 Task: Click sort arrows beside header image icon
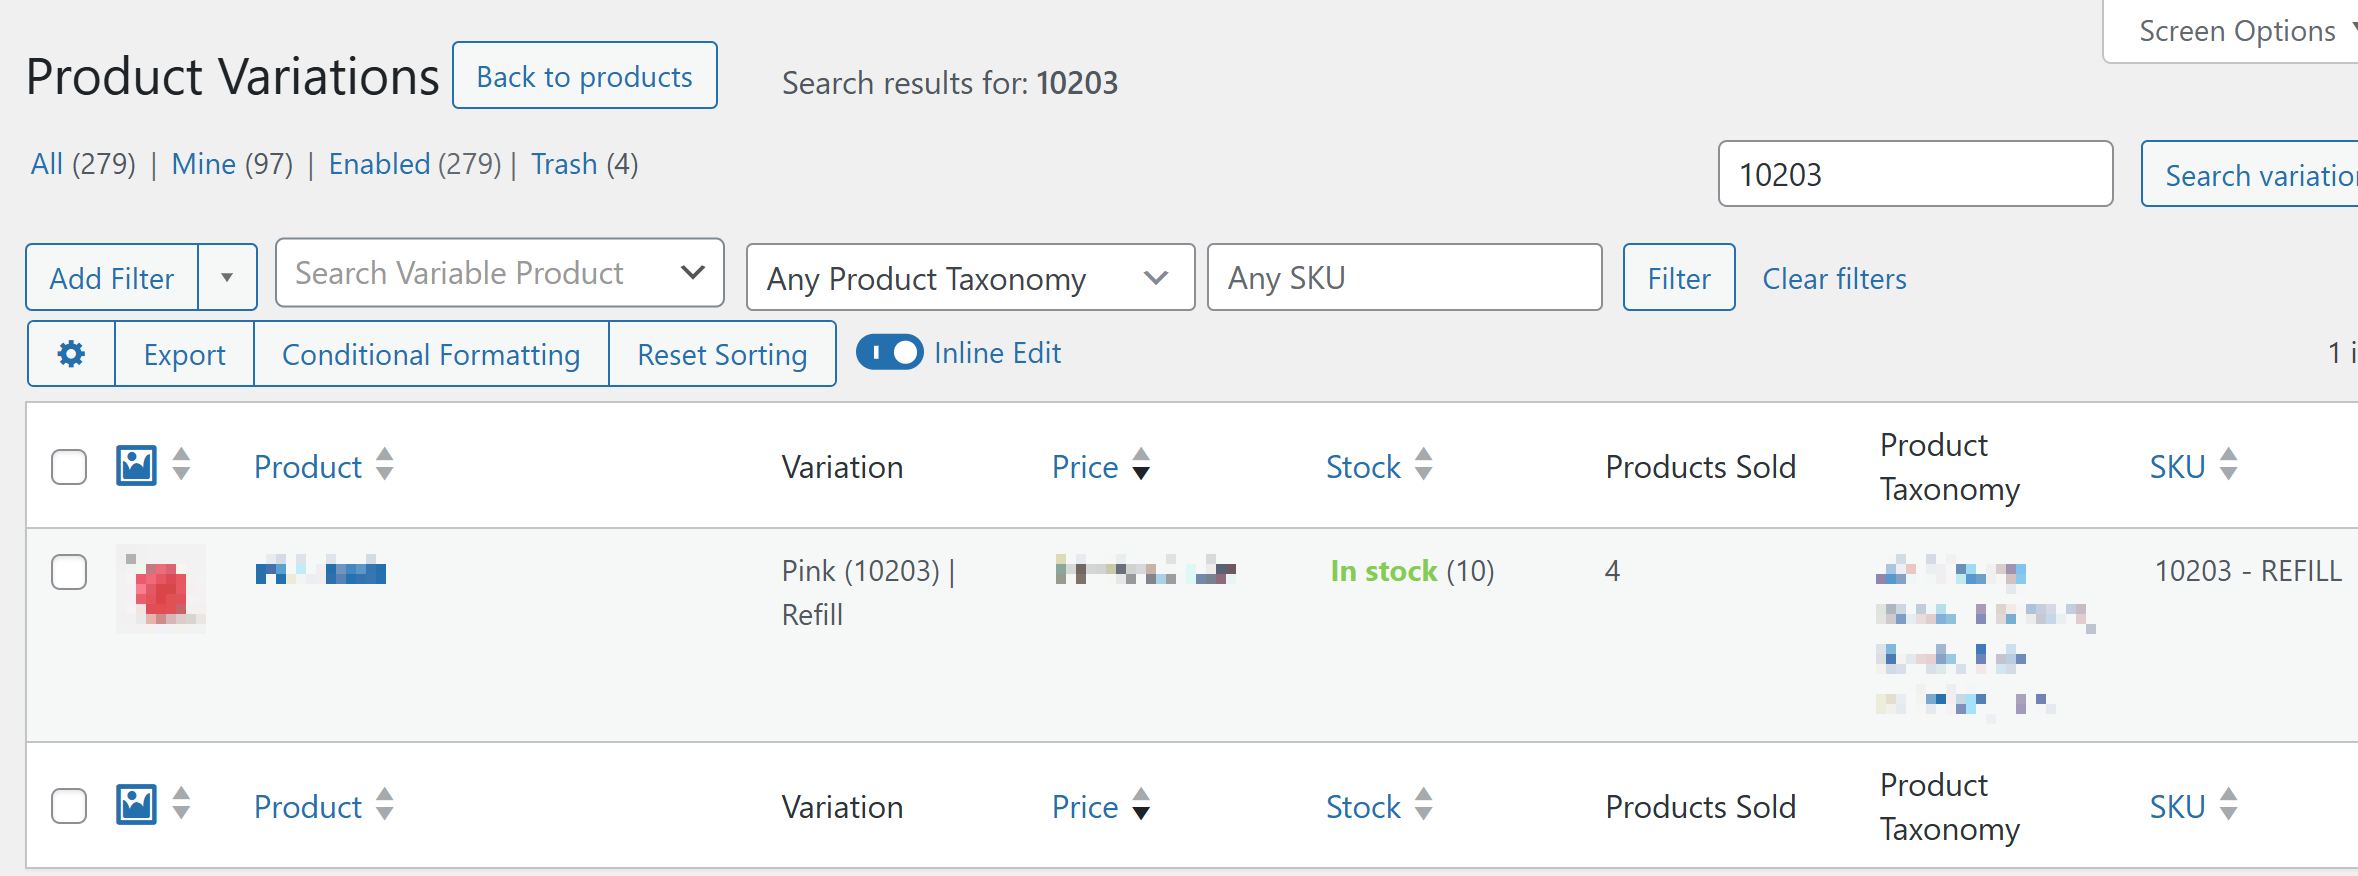(x=181, y=465)
